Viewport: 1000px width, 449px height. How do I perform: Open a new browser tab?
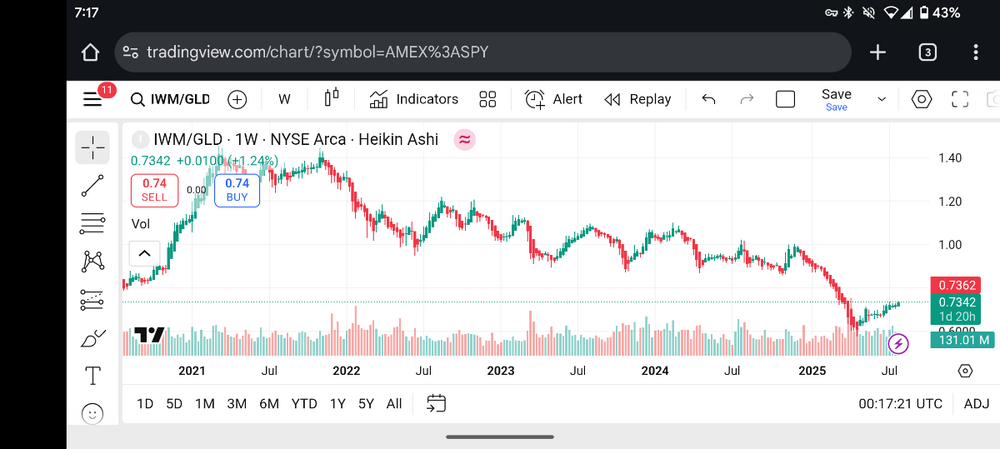pos(878,52)
